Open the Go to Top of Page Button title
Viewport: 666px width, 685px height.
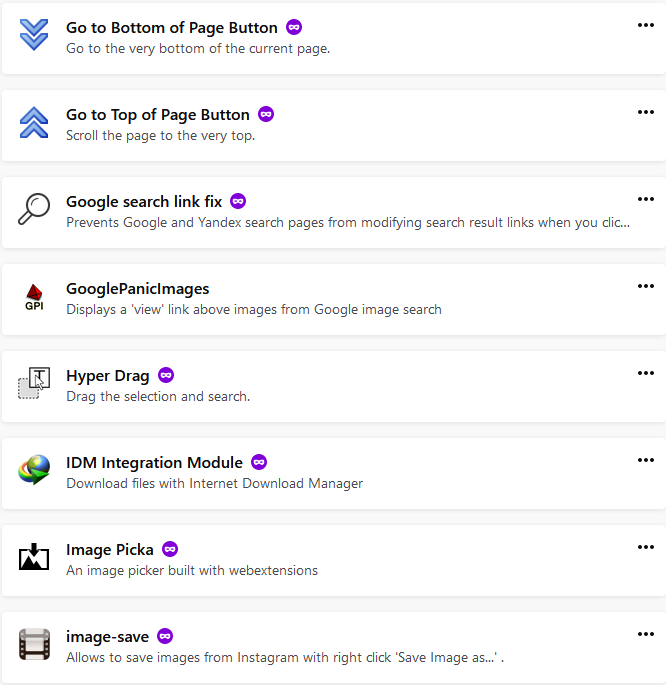click(x=158, y=114)
